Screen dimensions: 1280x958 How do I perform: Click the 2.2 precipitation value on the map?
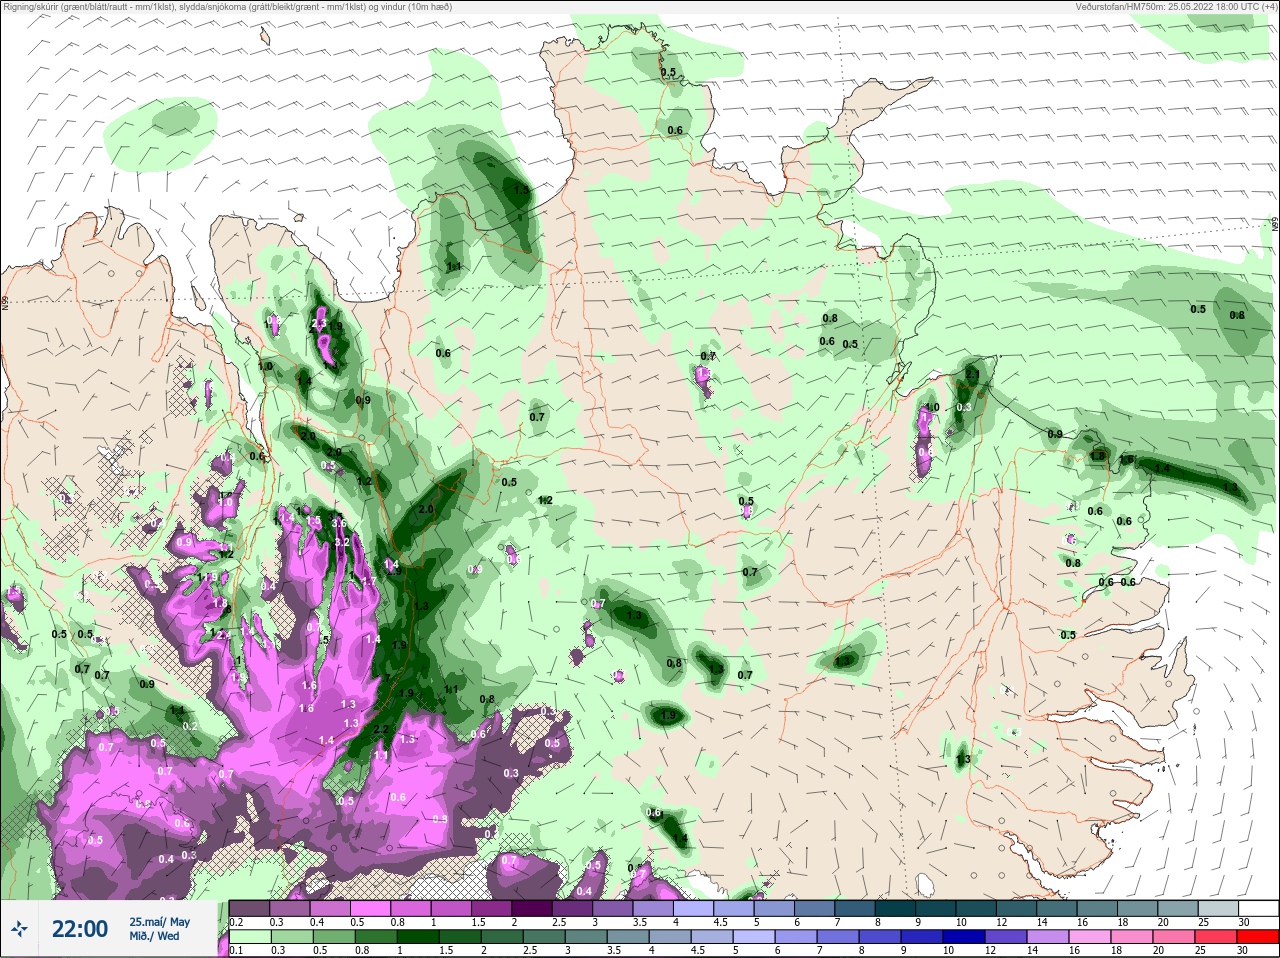click(380, 730)
